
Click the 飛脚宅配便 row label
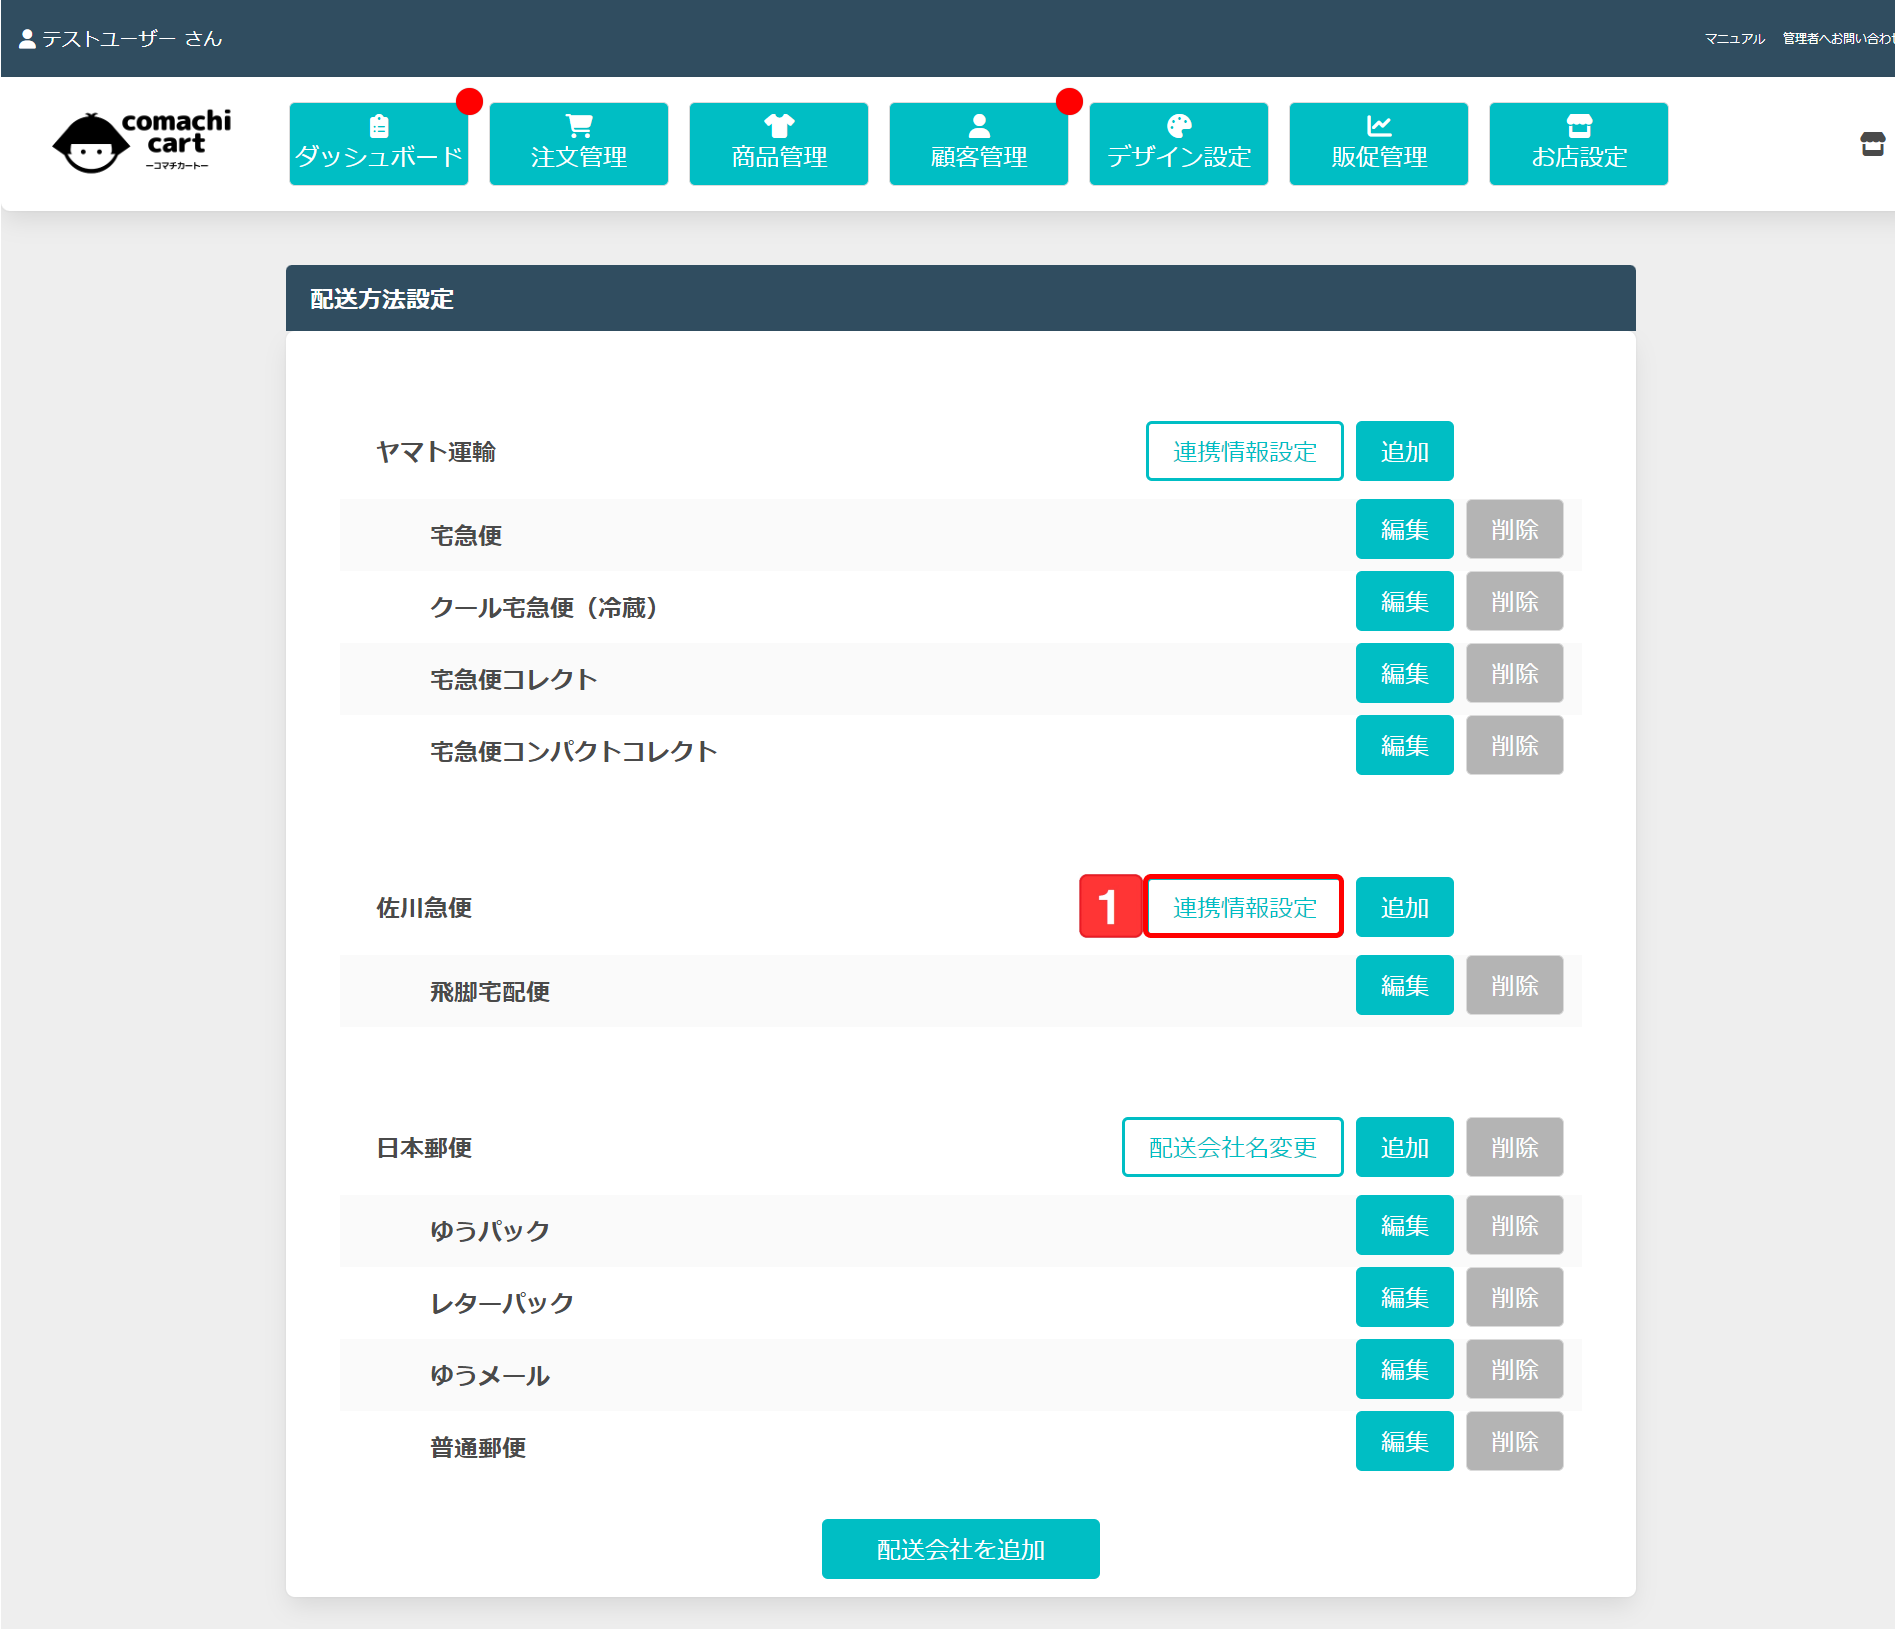click(x=490, y=992)
